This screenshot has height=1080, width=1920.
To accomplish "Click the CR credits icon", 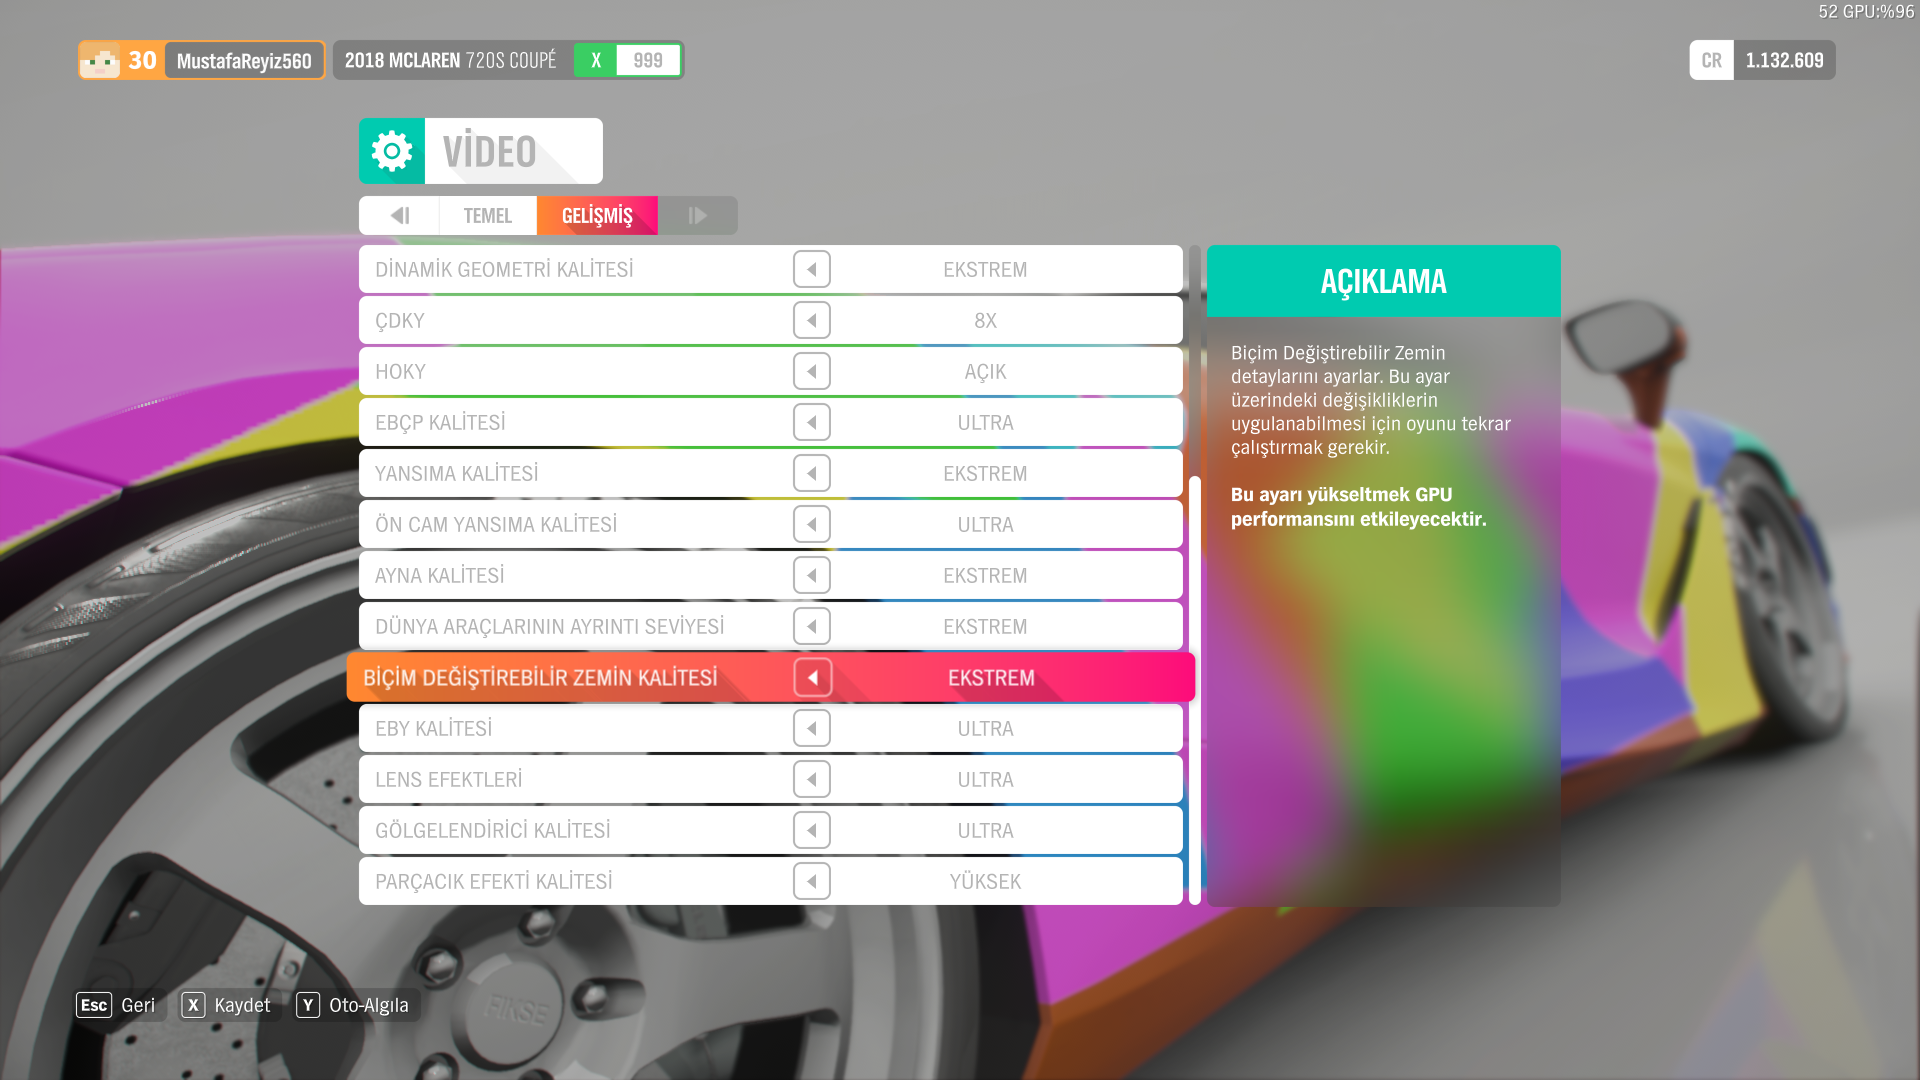I will (1711, 60).
